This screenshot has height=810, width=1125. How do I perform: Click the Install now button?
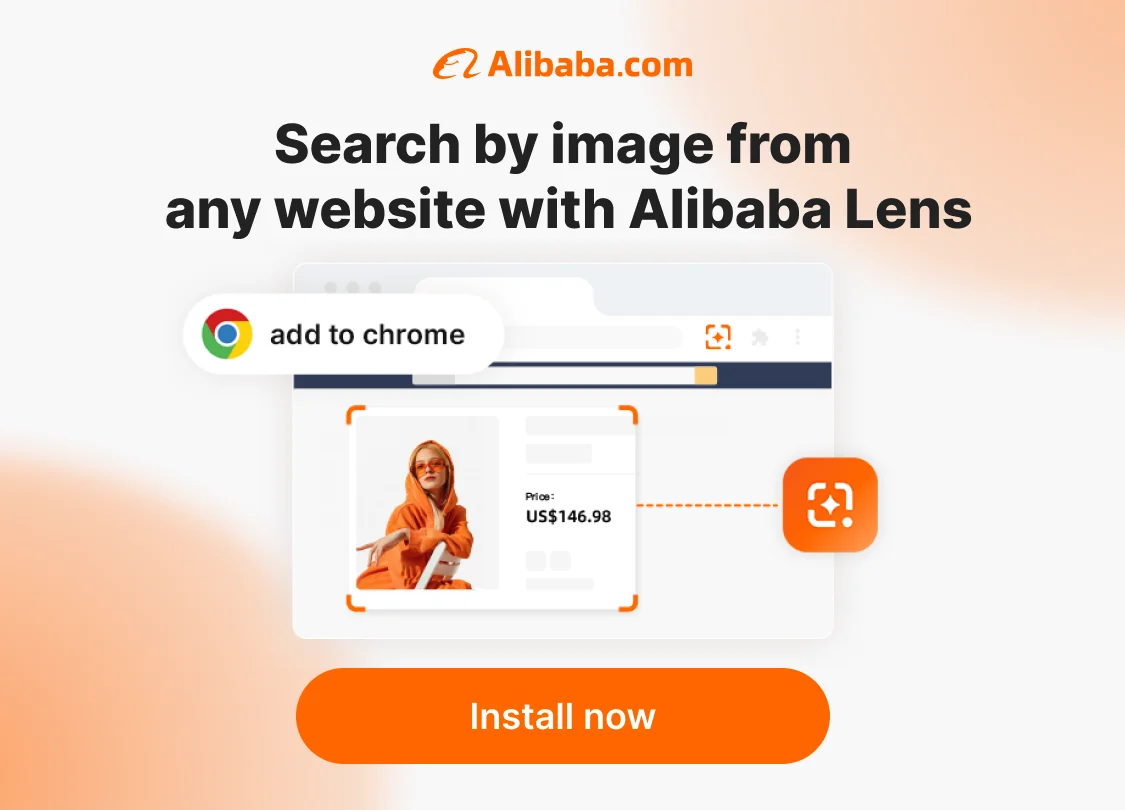coord(562,715)
